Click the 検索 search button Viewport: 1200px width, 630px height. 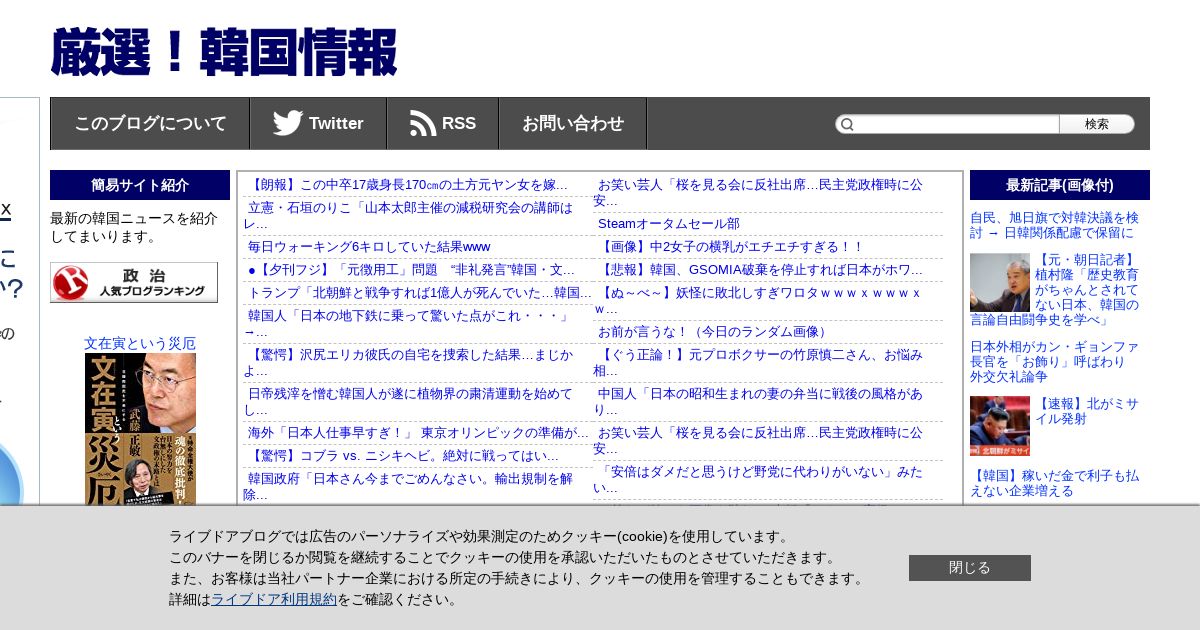(x=1097, y=124)
